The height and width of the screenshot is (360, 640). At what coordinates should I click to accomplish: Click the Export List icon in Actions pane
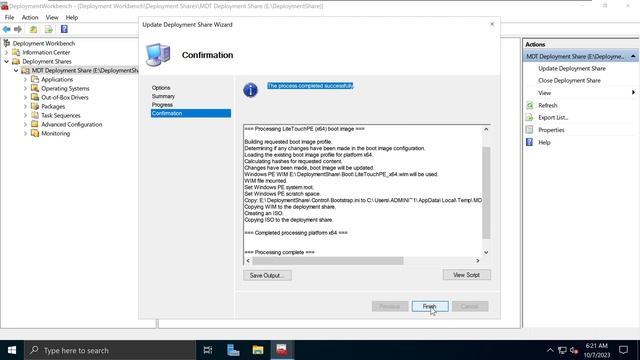click(x=529, y=118)
